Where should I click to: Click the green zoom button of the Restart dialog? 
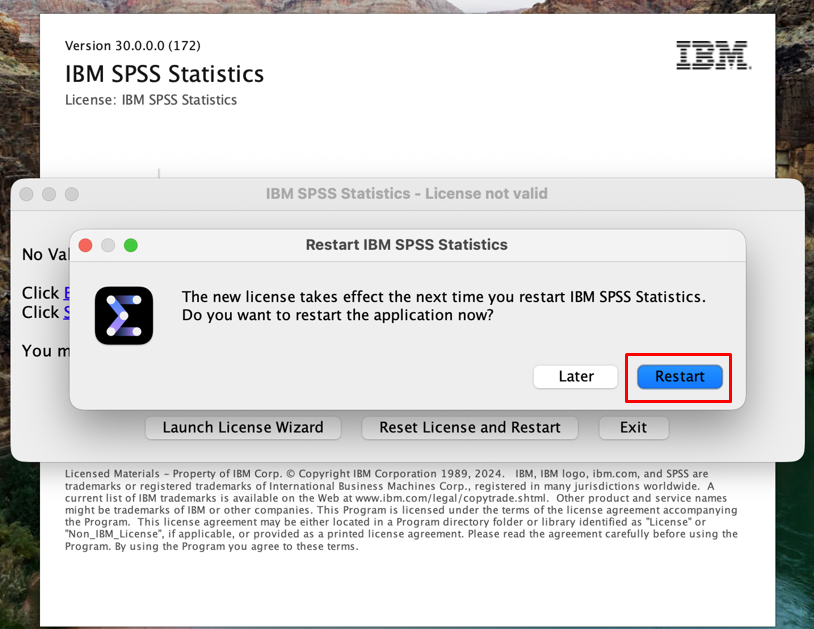(131, 245)
